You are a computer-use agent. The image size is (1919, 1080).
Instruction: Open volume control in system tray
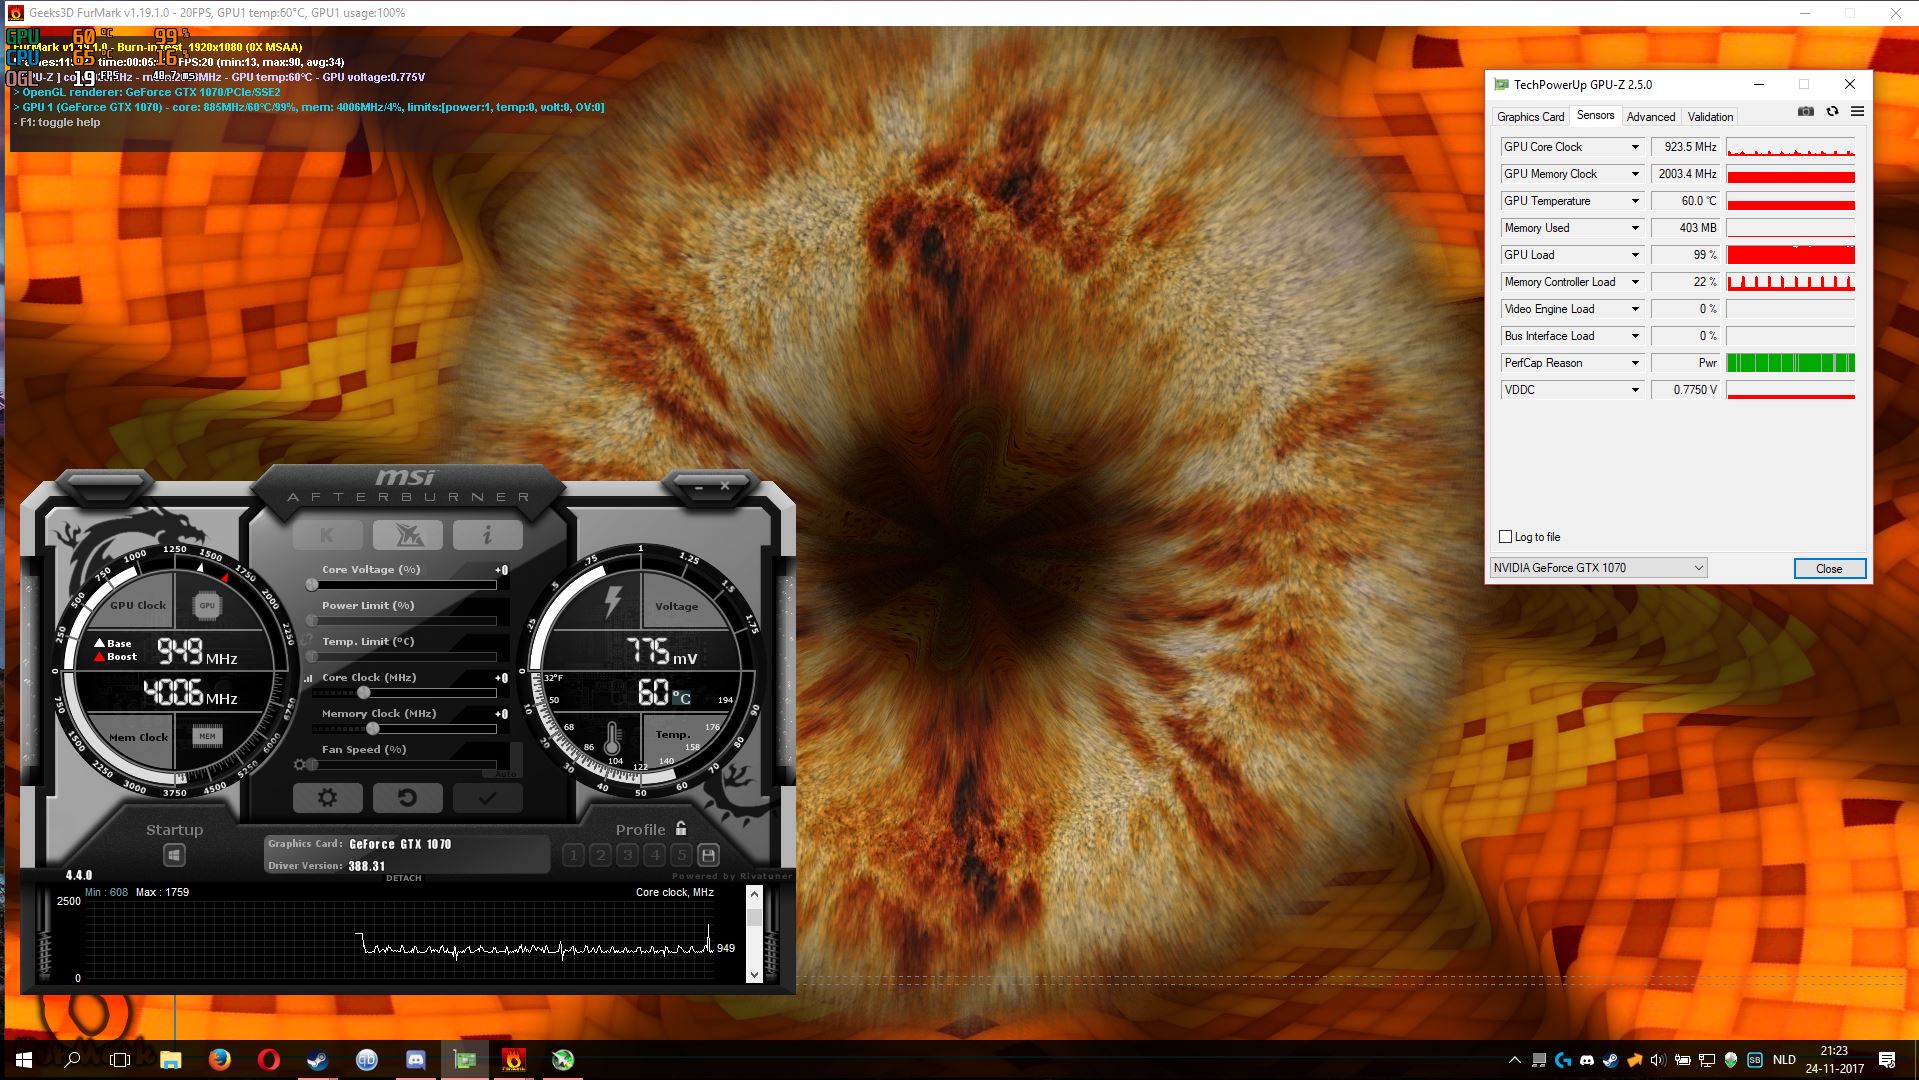1658,1060
